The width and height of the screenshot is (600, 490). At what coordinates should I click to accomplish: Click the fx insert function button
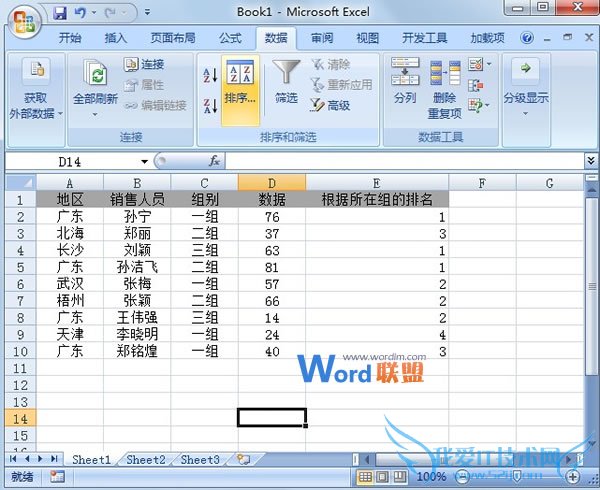coord(215,161)
